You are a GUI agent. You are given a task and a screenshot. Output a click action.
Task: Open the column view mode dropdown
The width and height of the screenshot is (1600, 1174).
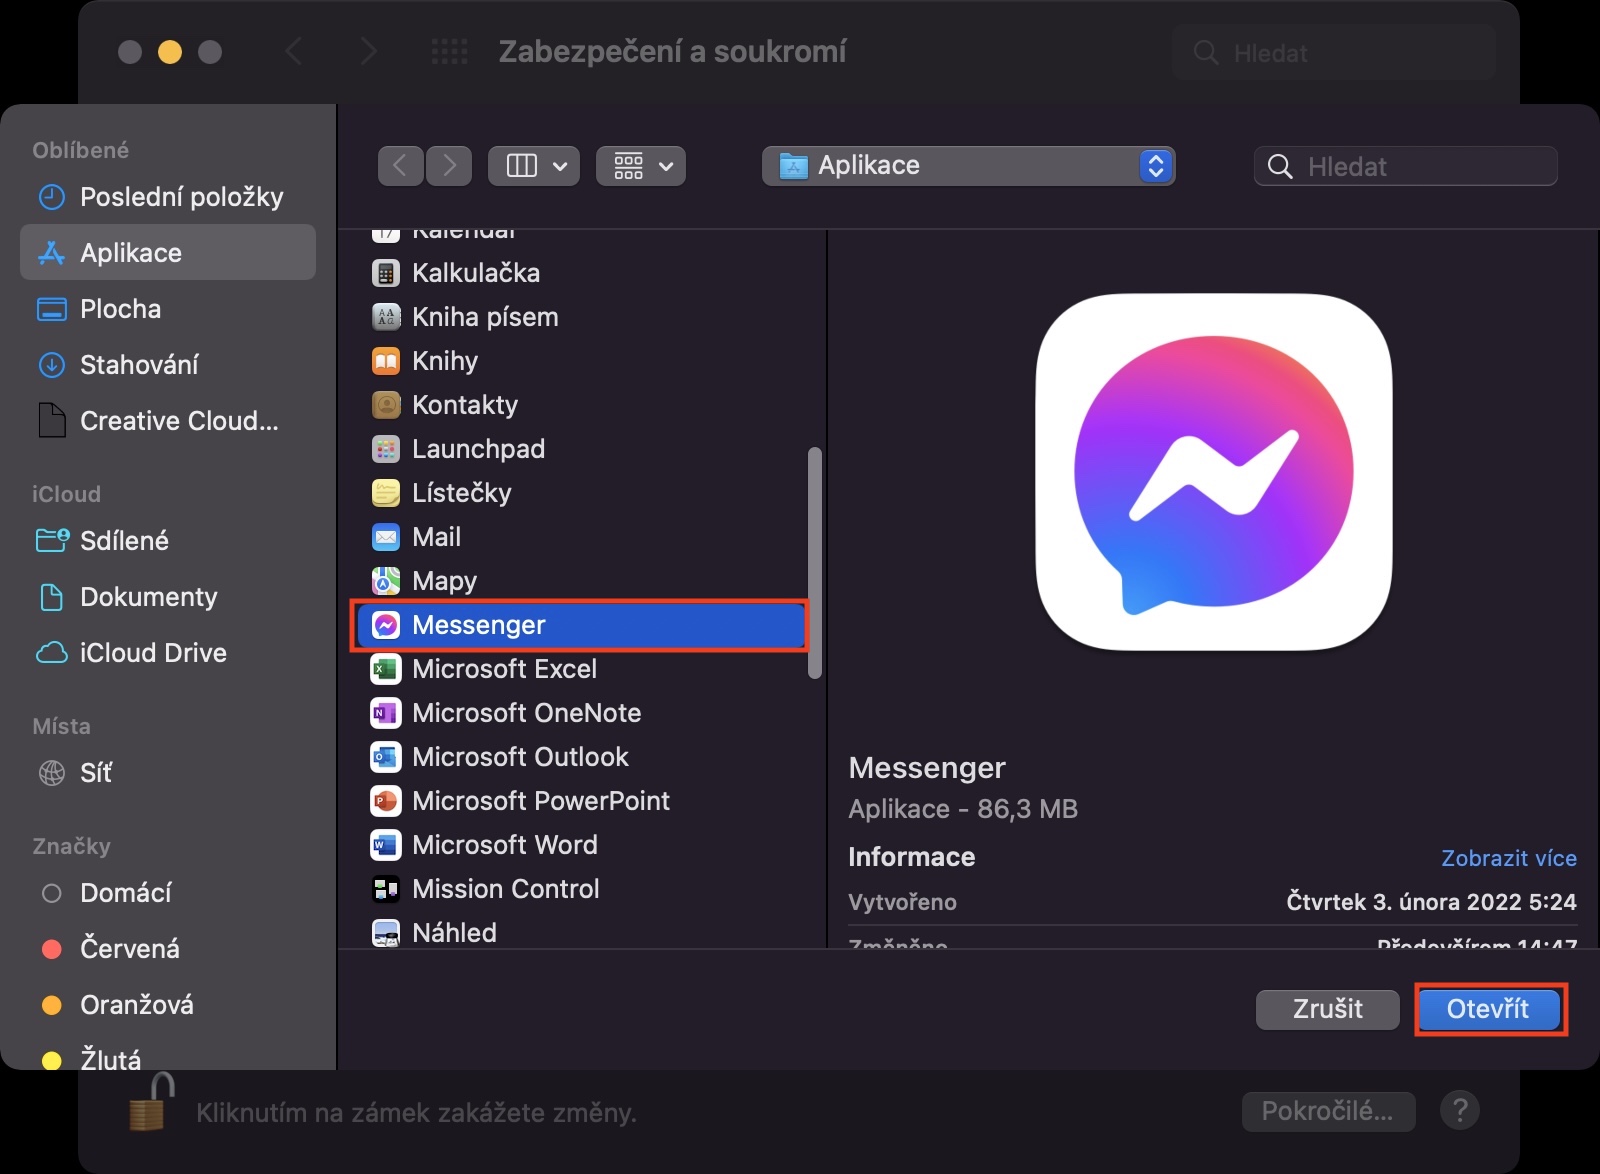pyautogui.click(x=534, y=166)
